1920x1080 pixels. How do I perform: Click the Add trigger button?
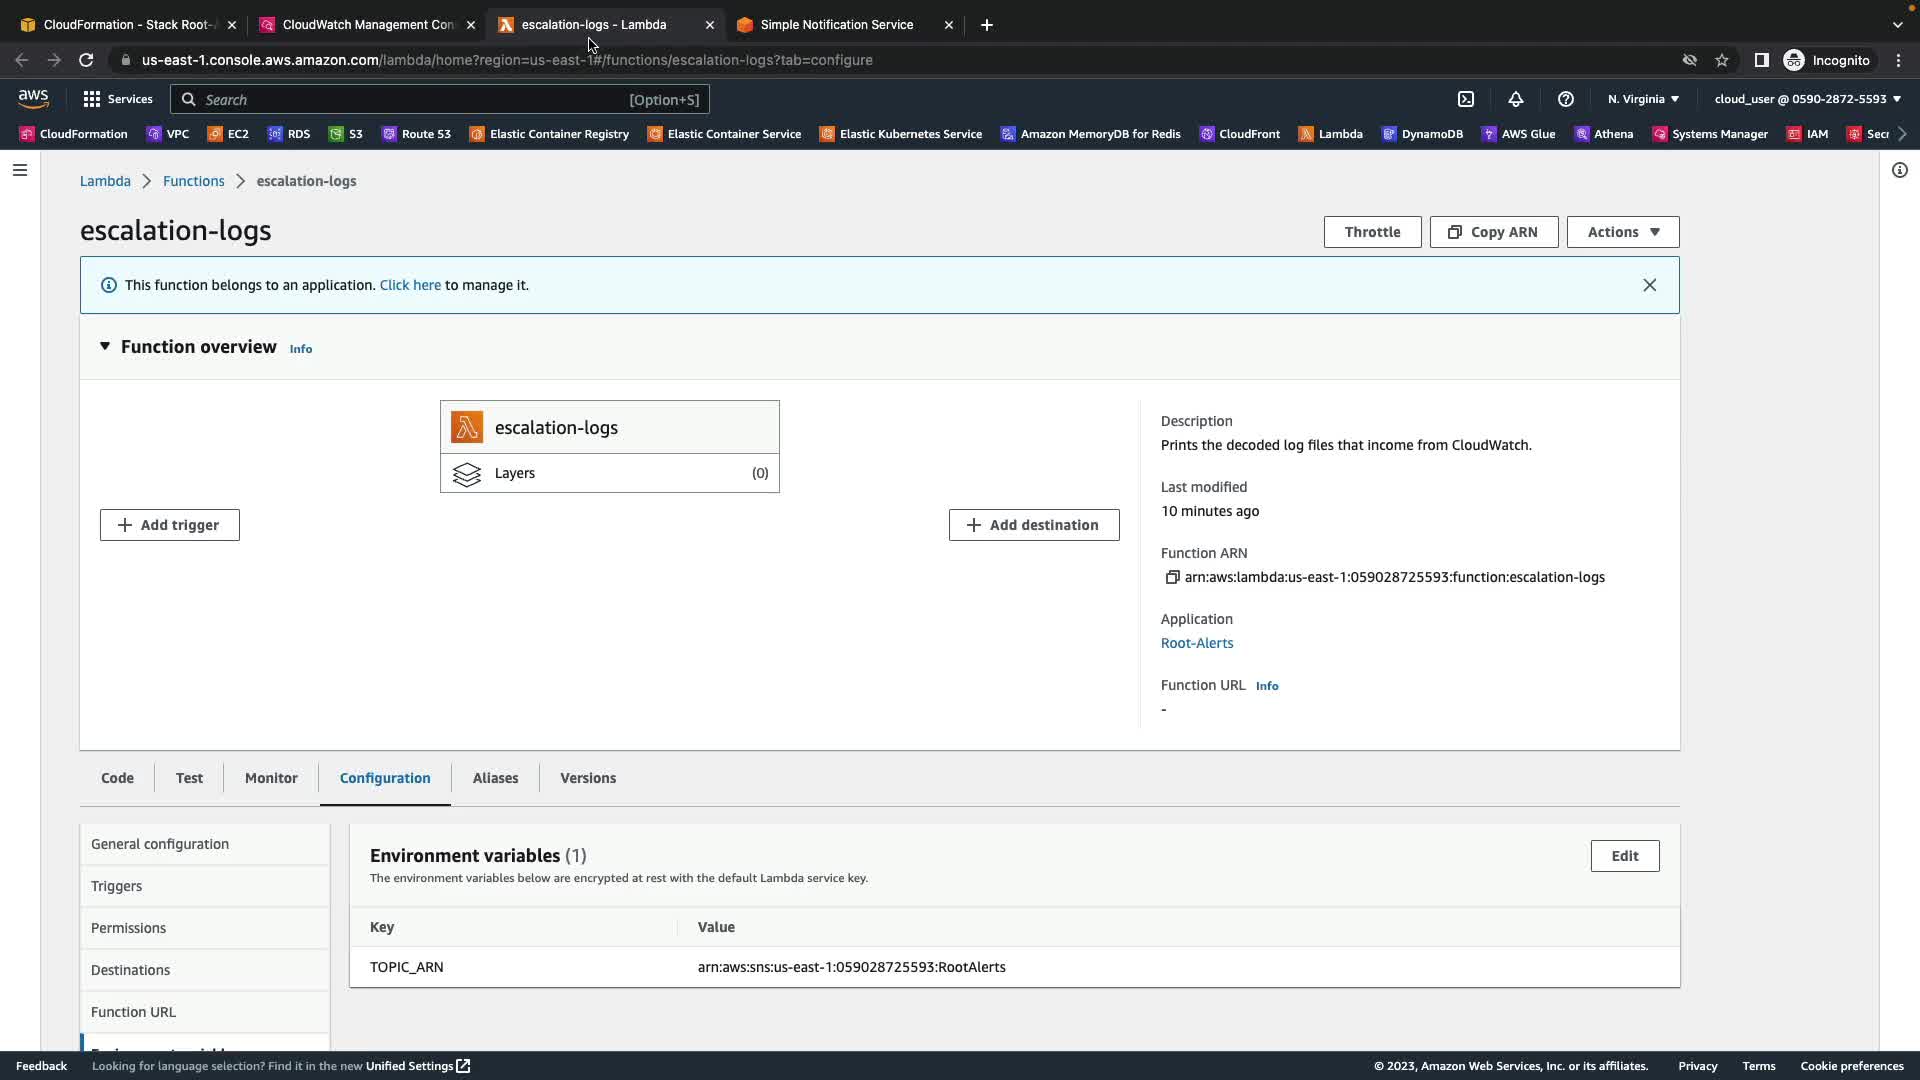[170, 525]
